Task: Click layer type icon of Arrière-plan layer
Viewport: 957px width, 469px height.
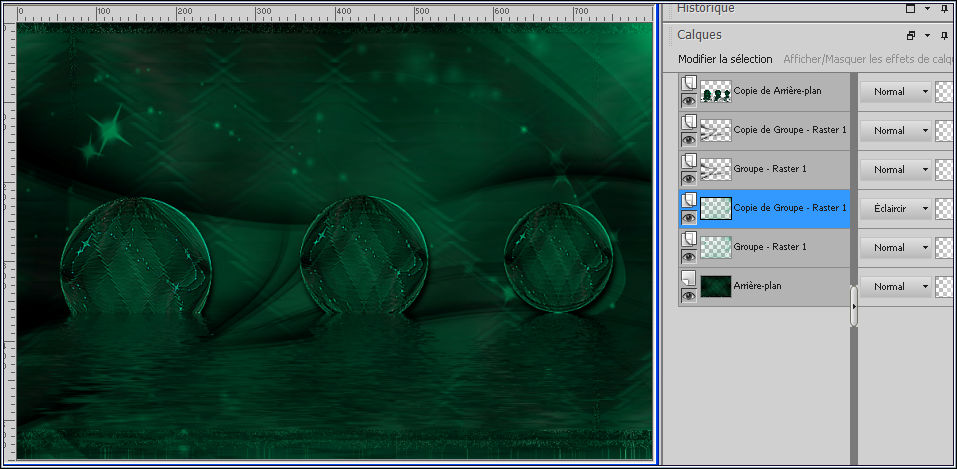Action: (x=689, y=278)
